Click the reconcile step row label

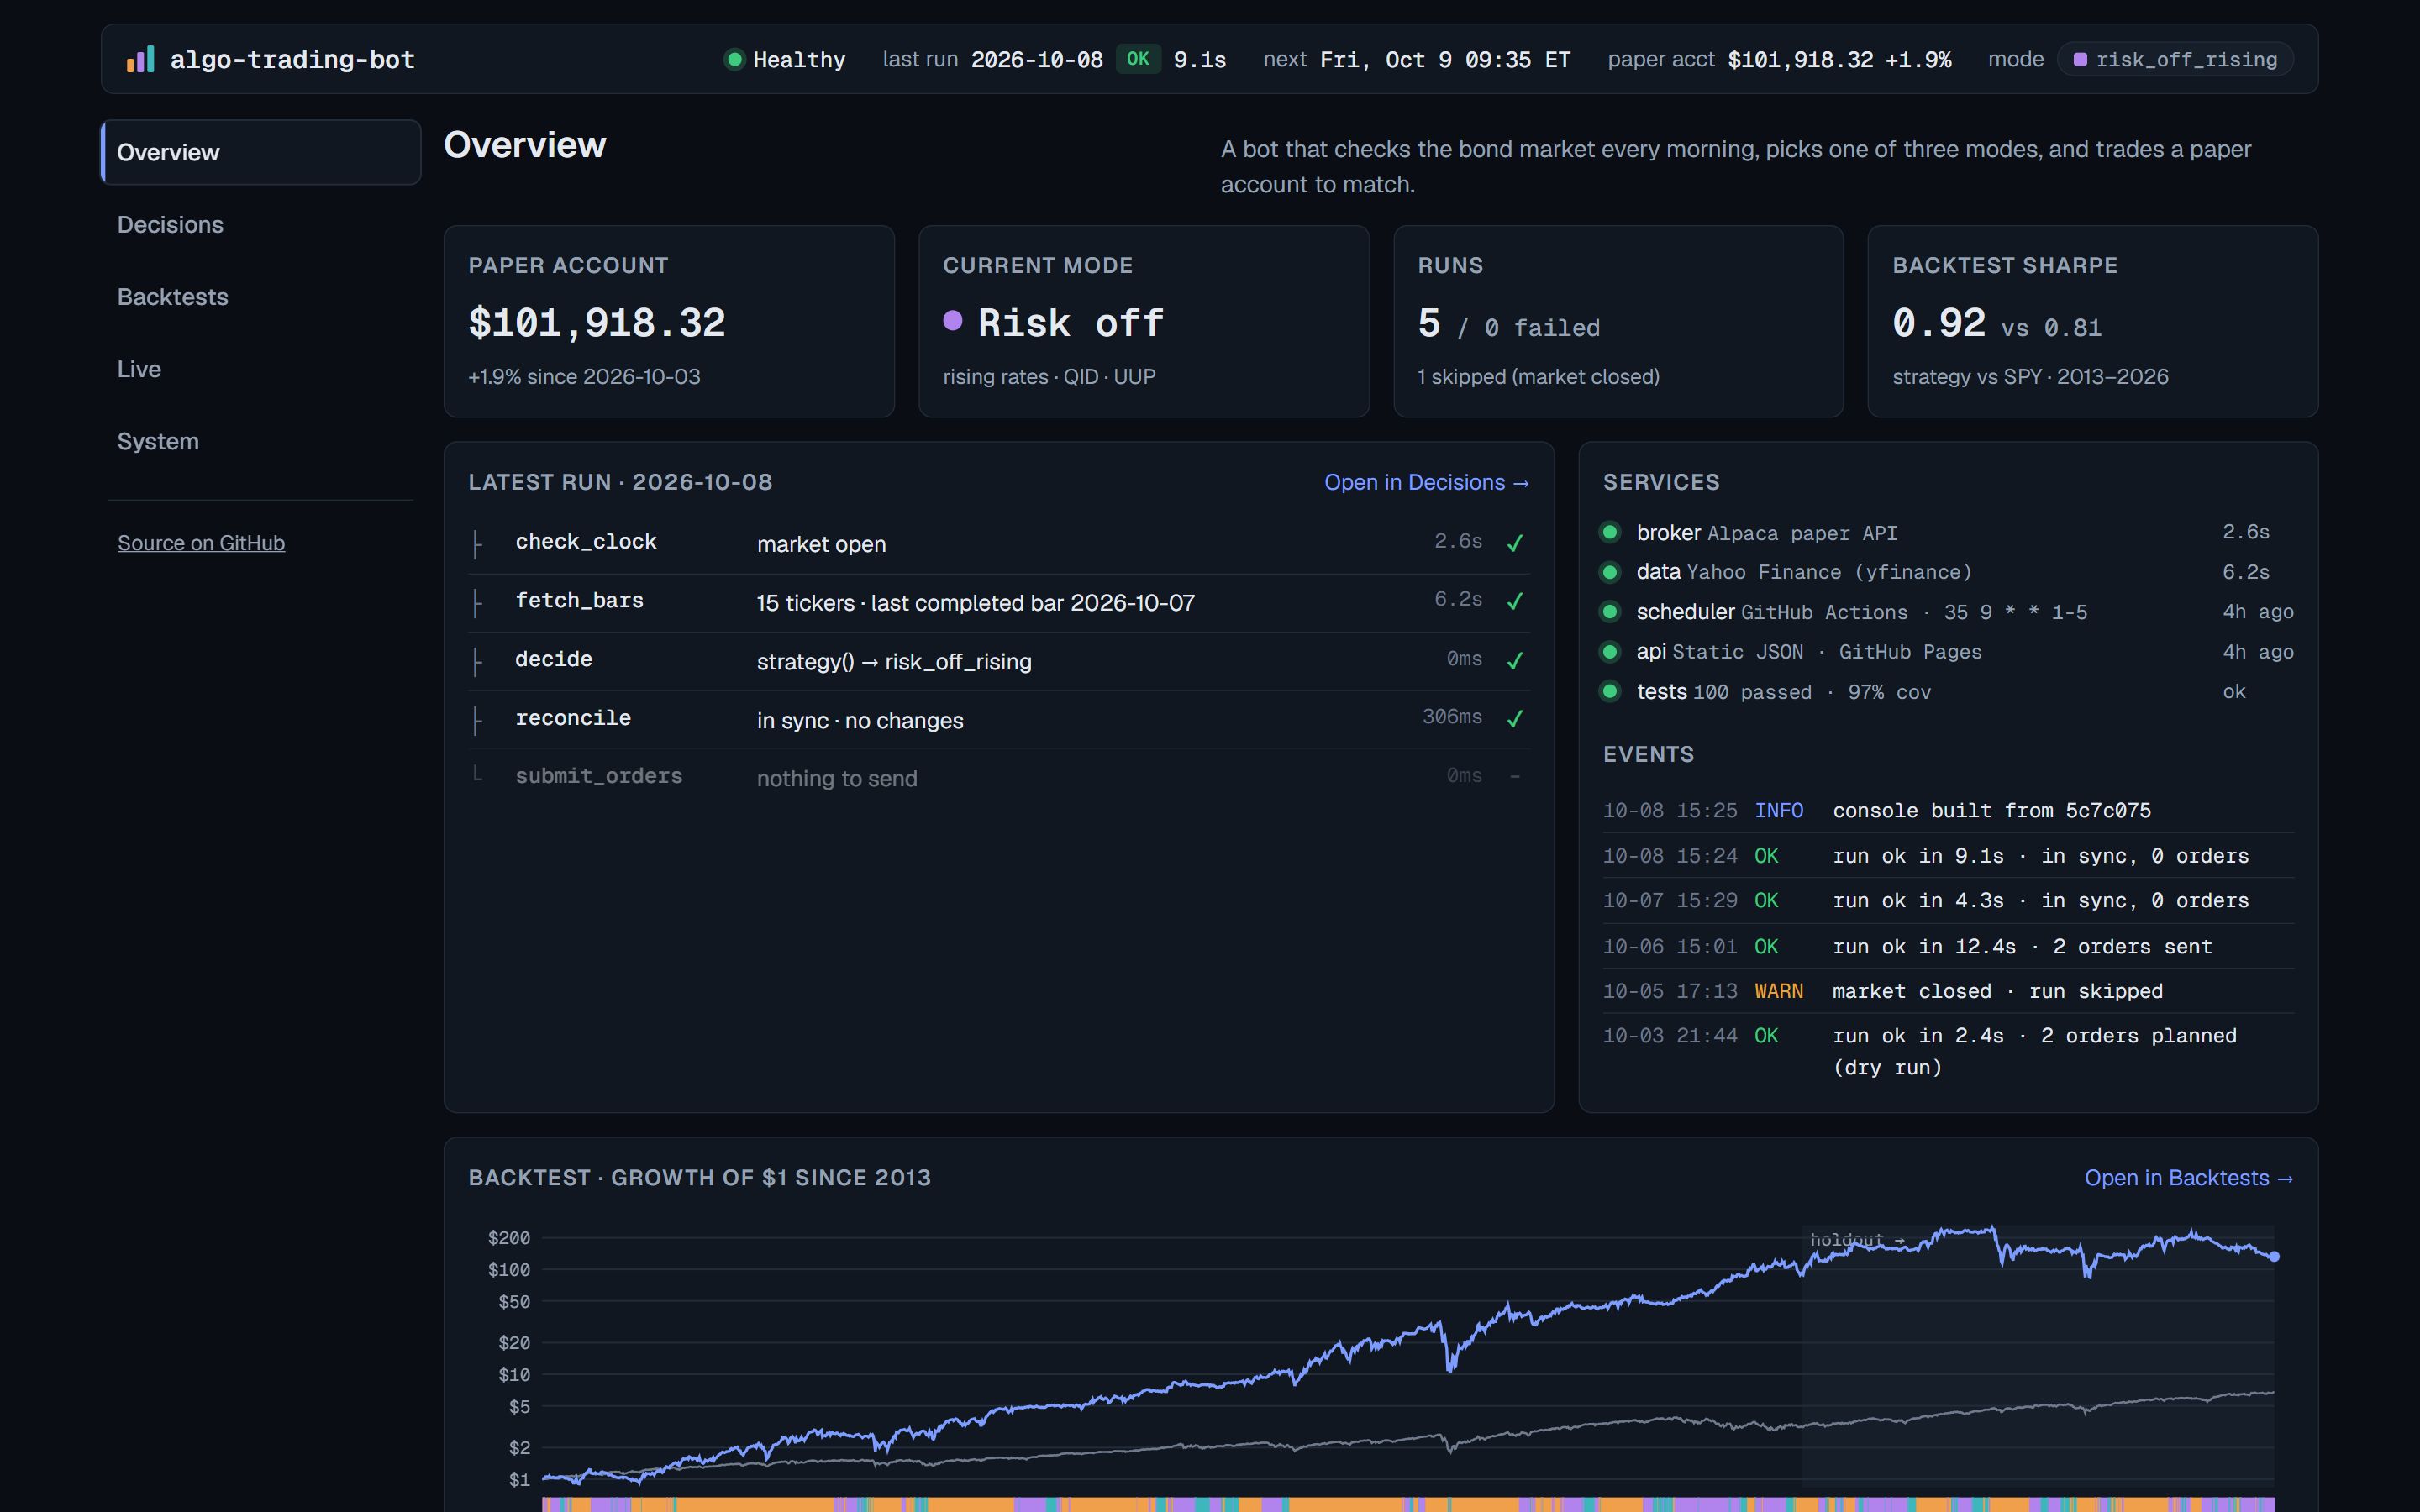click(x=573, y=718)
